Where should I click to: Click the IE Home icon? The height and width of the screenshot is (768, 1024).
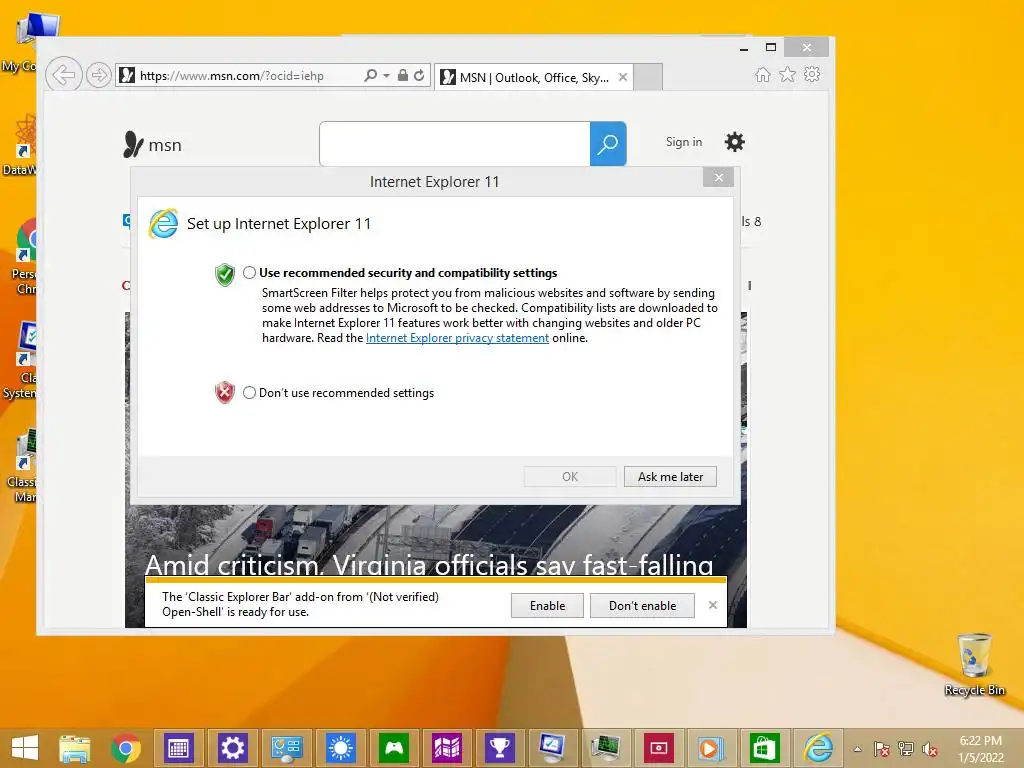coord(762,74)
